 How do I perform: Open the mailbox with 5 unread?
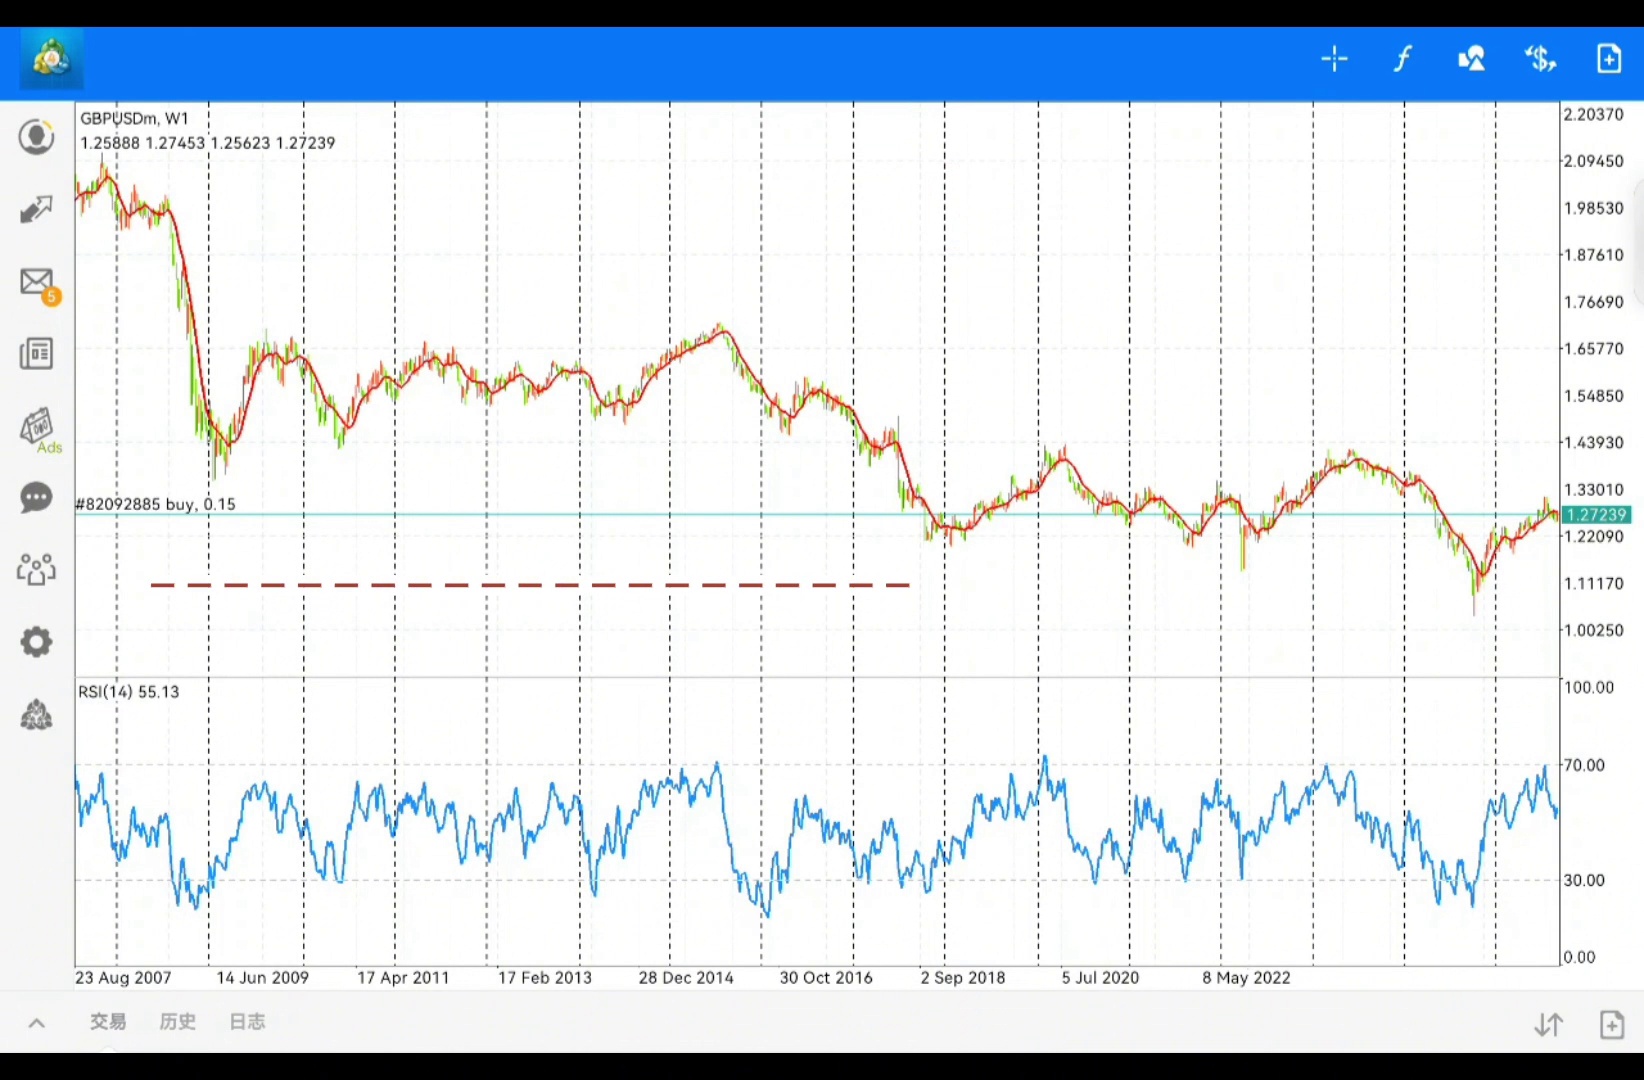coord(37,283)
